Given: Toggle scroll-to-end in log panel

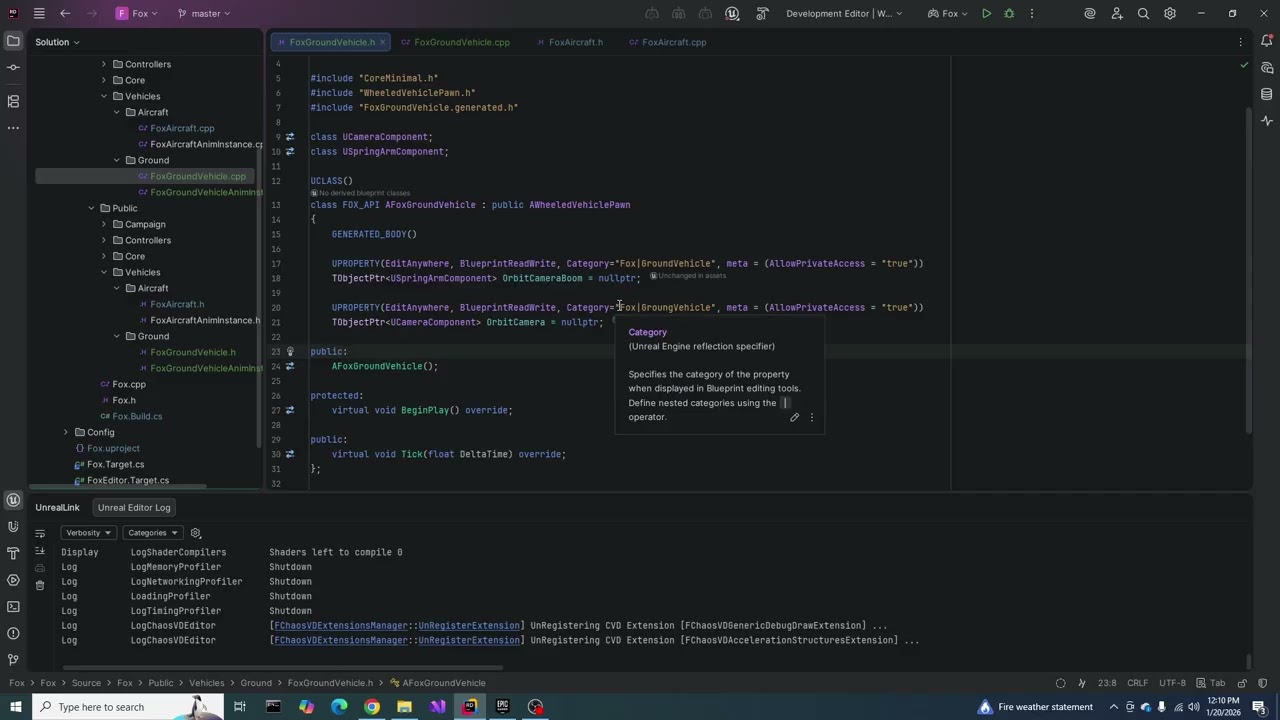Looking at the screenshot, I should coord(40,551).
